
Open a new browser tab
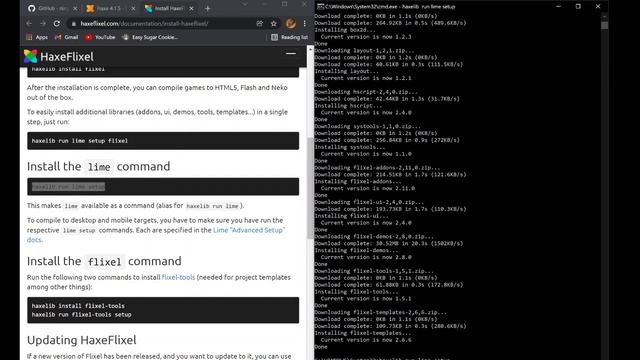tap(207, 8)
